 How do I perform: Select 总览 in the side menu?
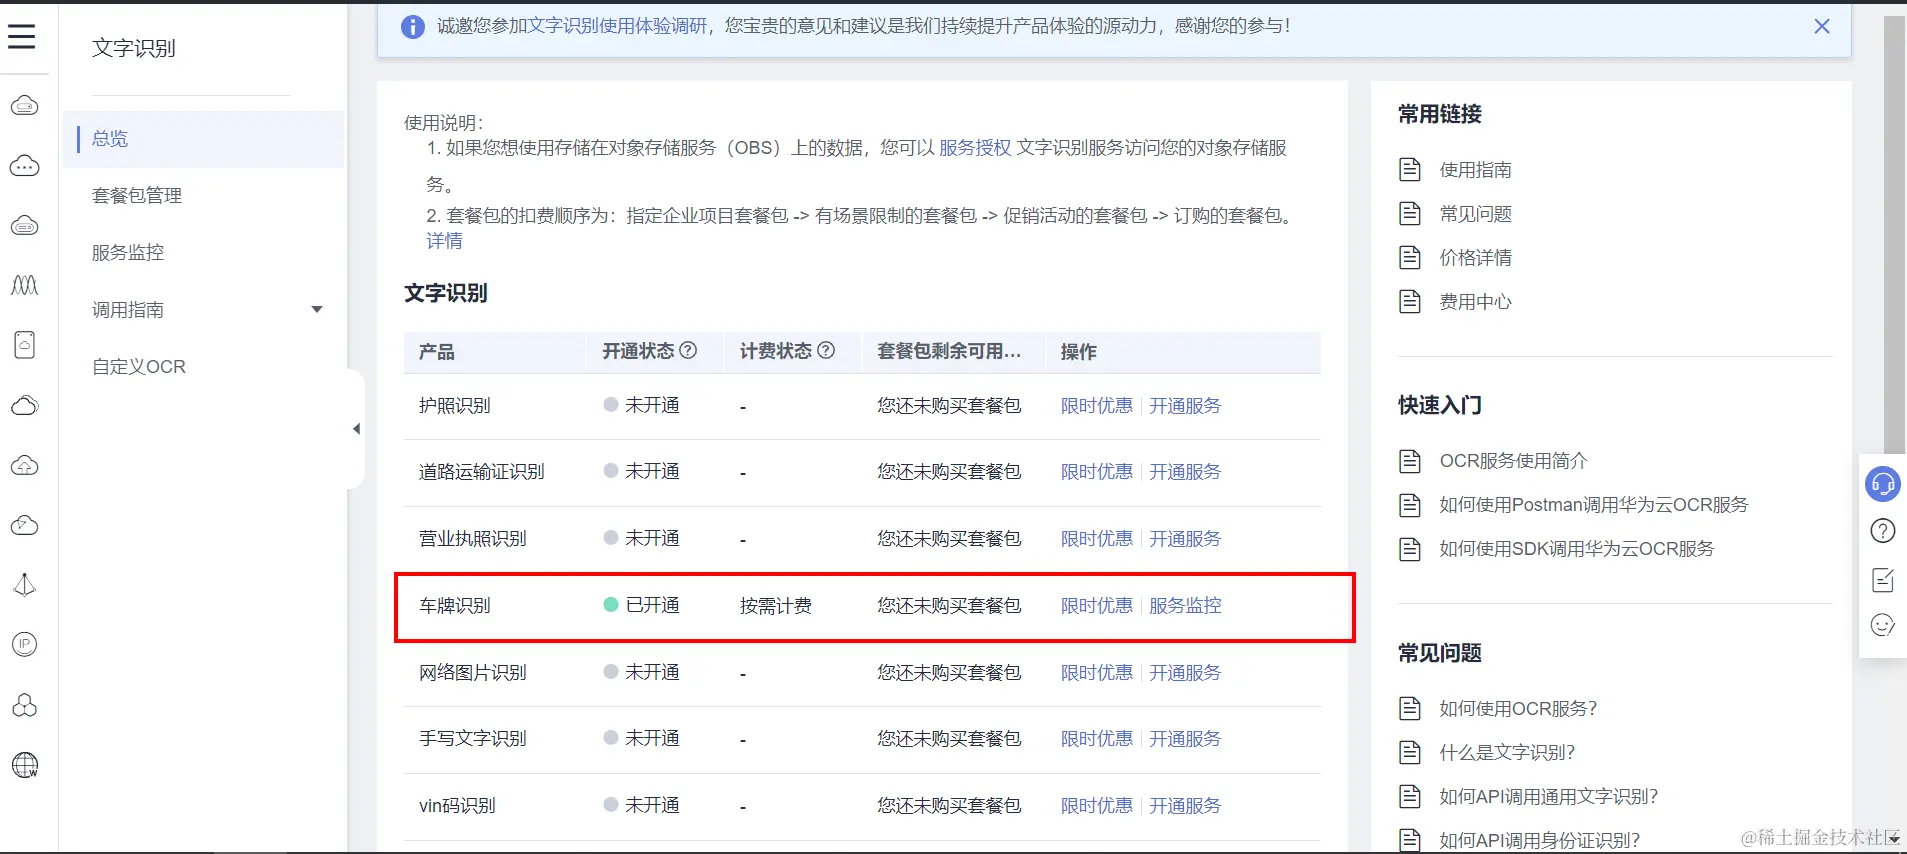(x=203, y=139)
